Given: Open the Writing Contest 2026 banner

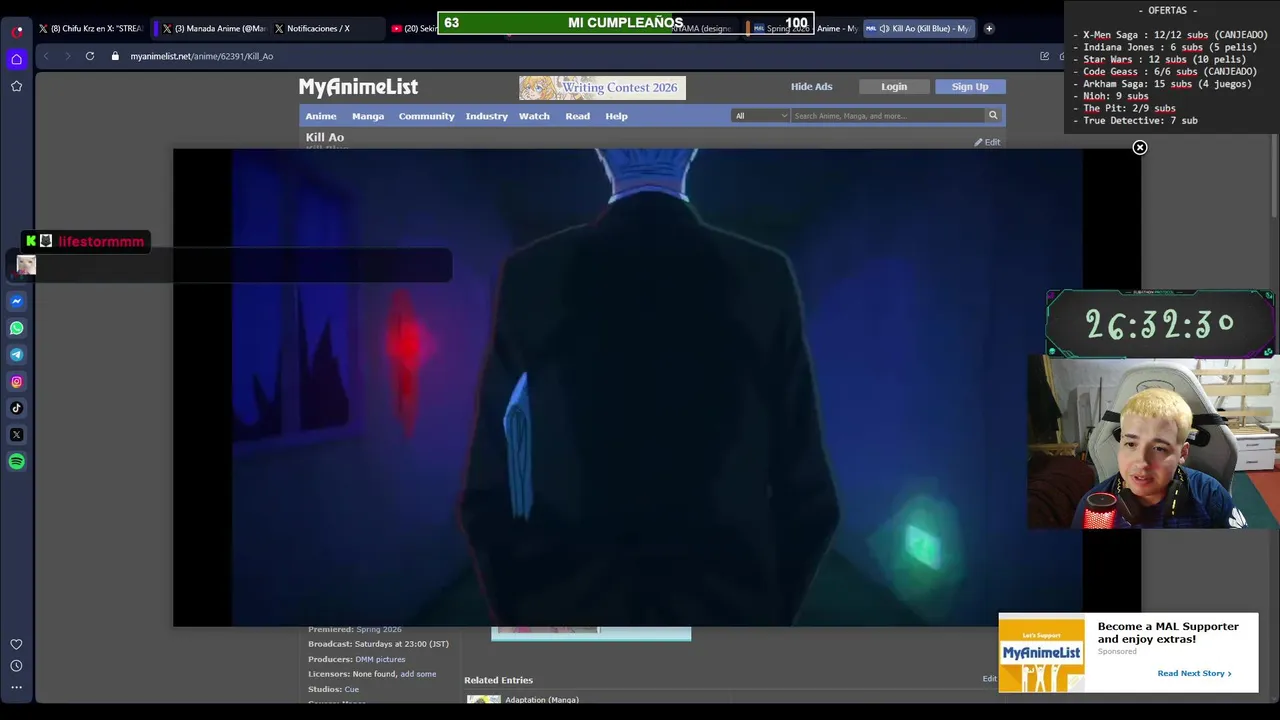Looking at the screenshot, I should [x=602, y=88].
